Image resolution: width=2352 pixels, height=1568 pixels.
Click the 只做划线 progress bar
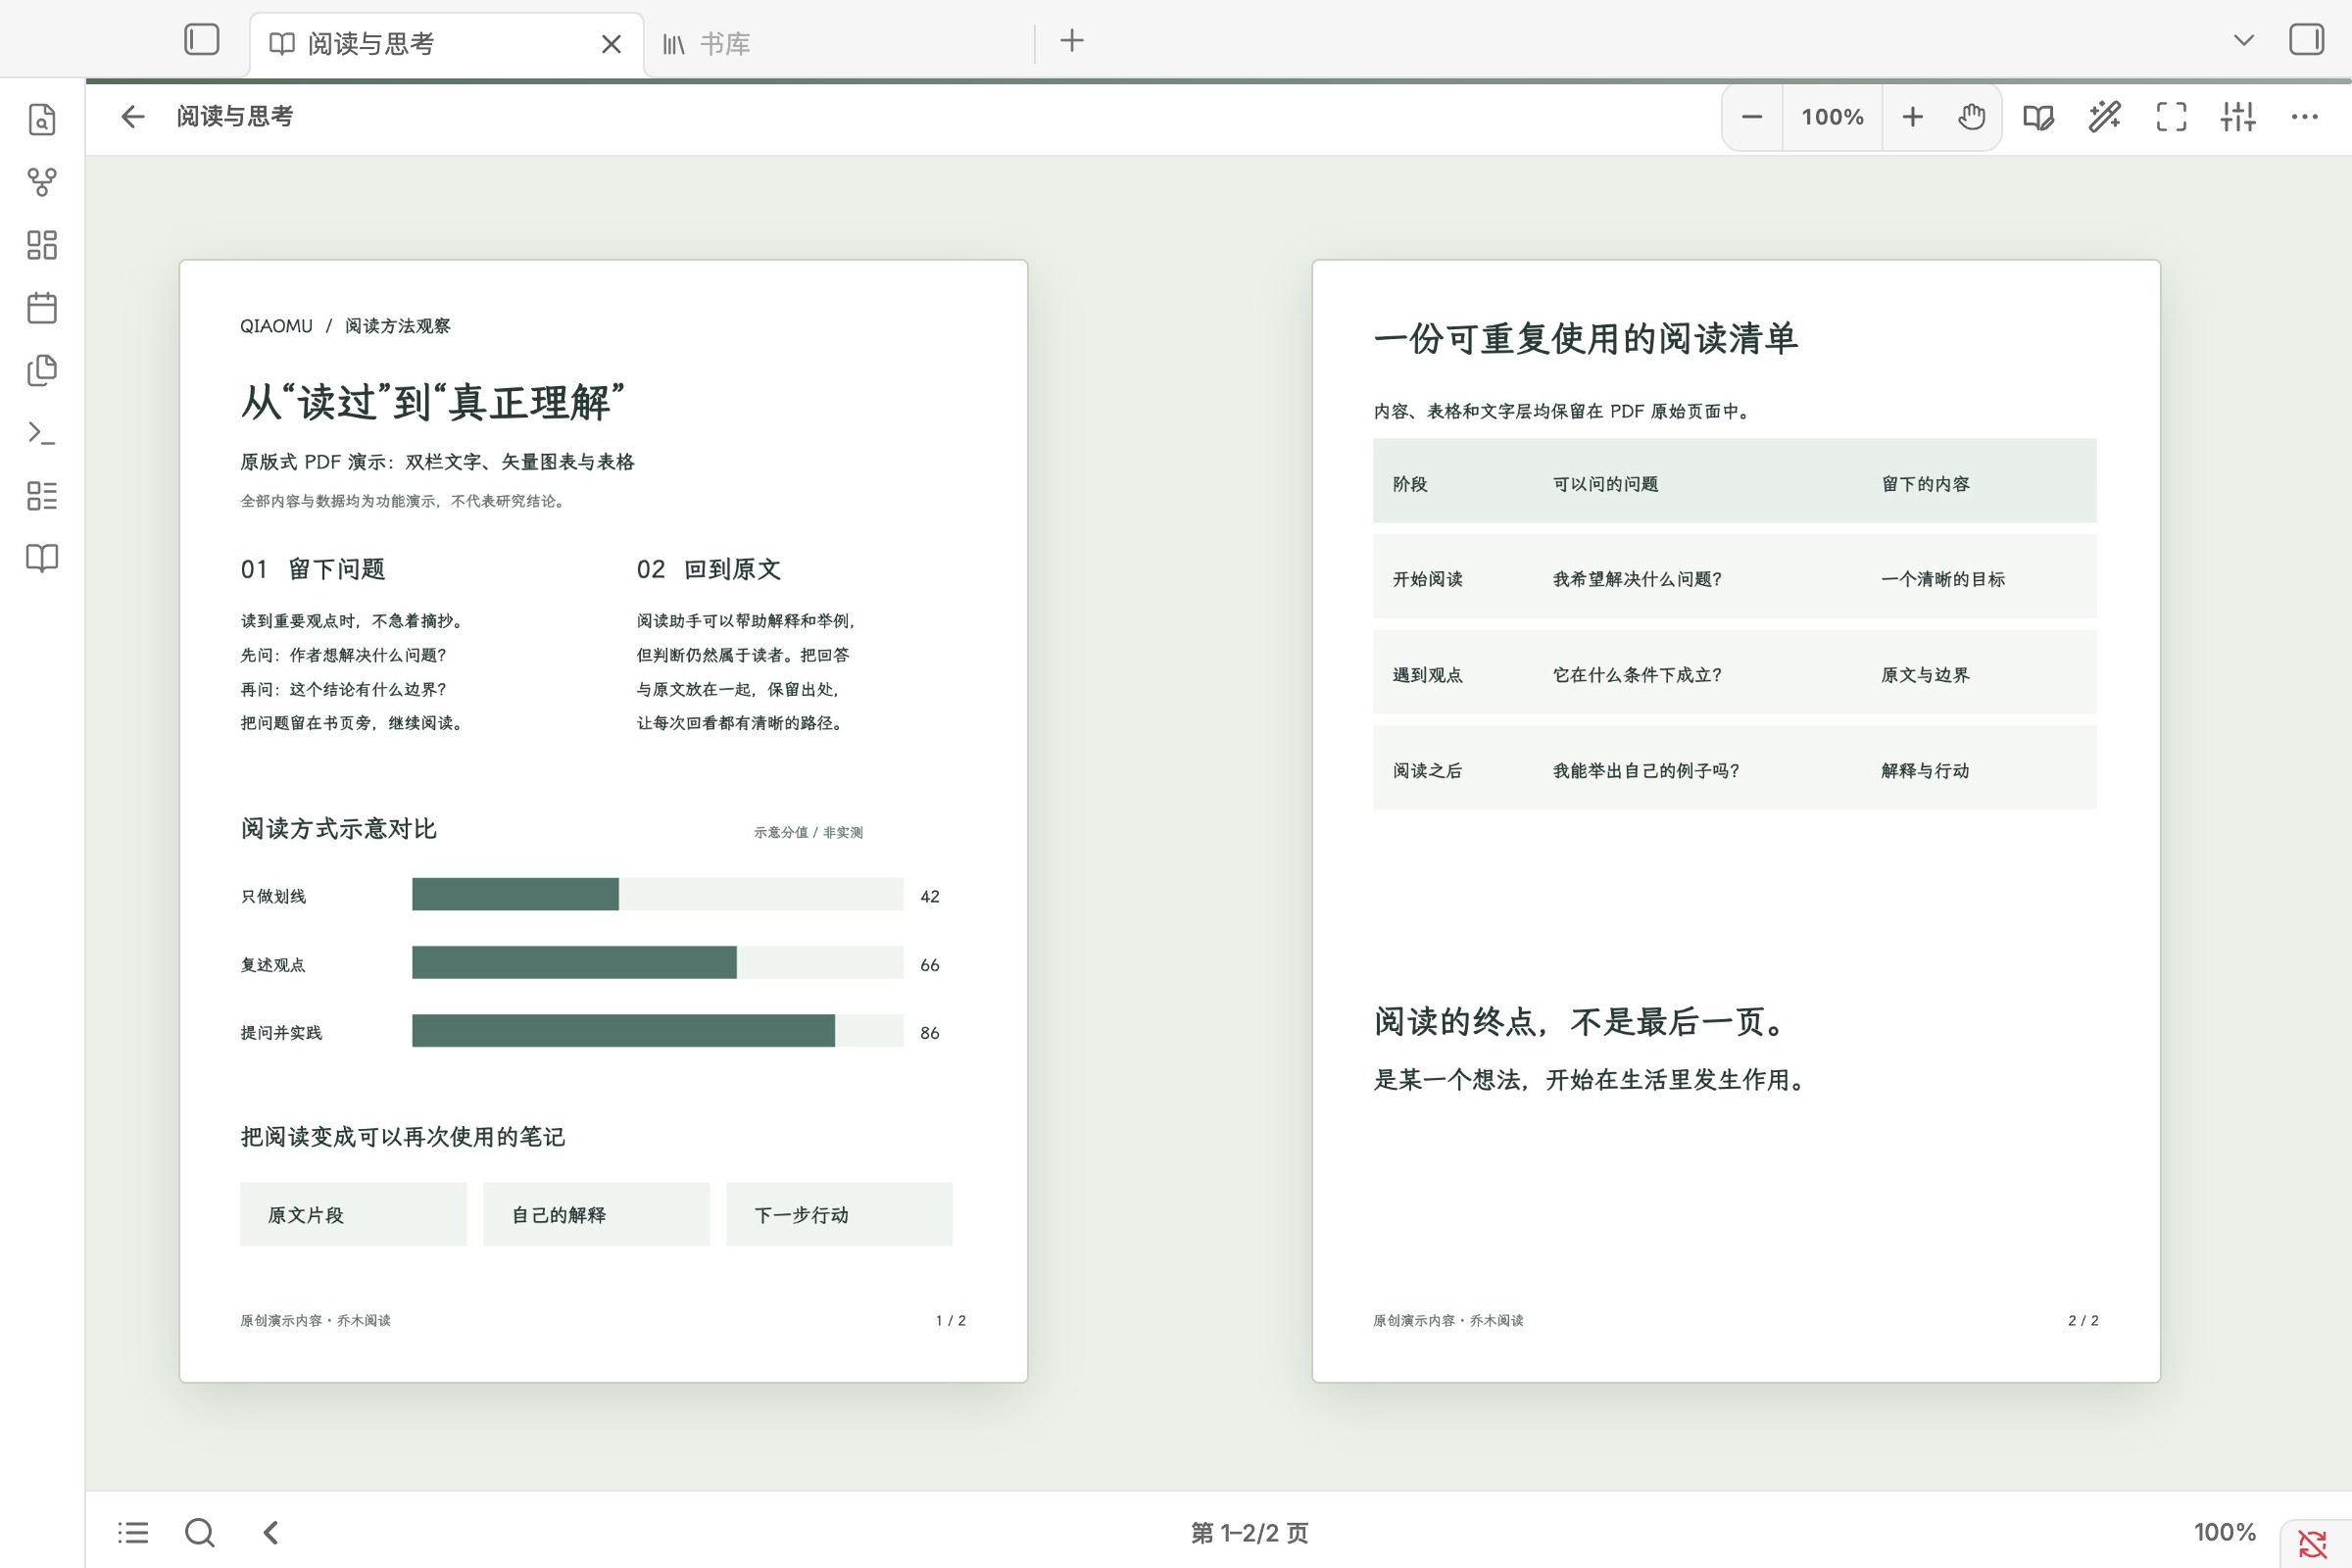pos(657,894)
